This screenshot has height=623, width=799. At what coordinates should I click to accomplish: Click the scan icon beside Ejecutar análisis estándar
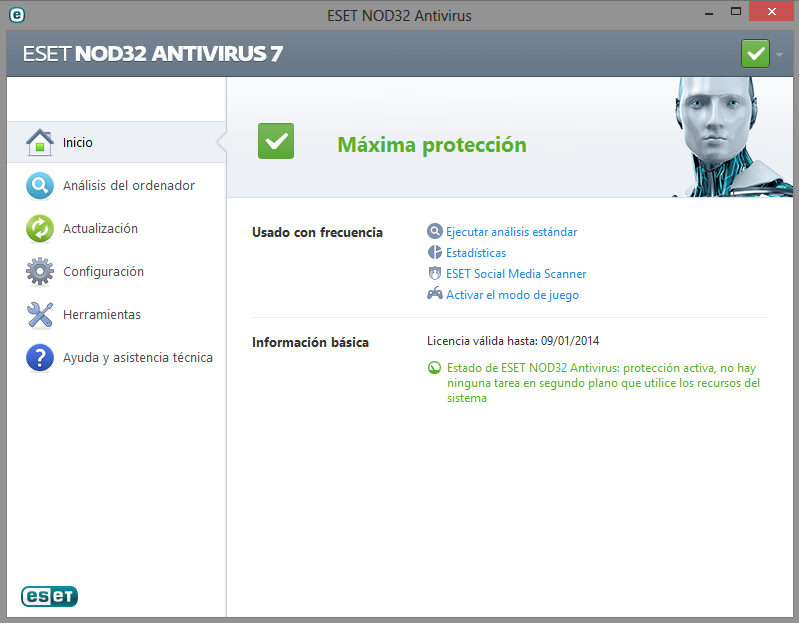pos(434,231)
